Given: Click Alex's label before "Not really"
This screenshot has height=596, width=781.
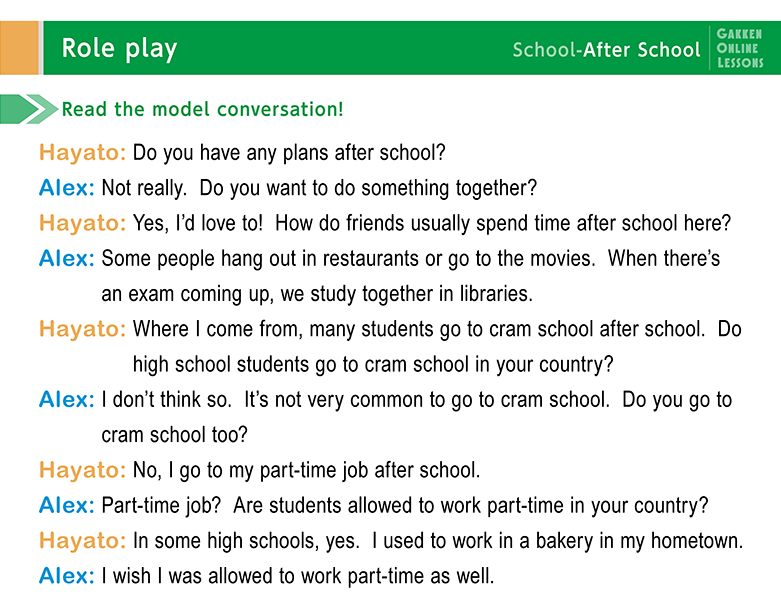Looking at the screenshot, I should click(66, 188).
